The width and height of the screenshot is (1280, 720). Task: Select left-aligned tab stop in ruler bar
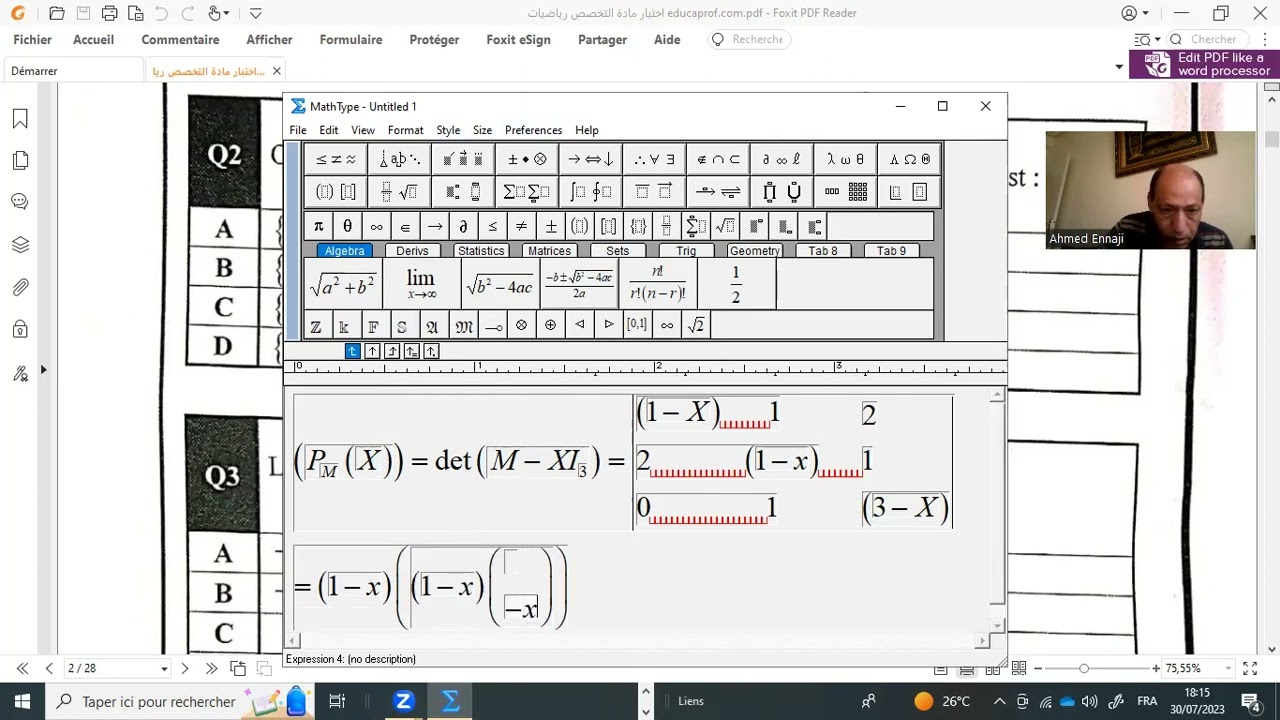pos(352,351)
